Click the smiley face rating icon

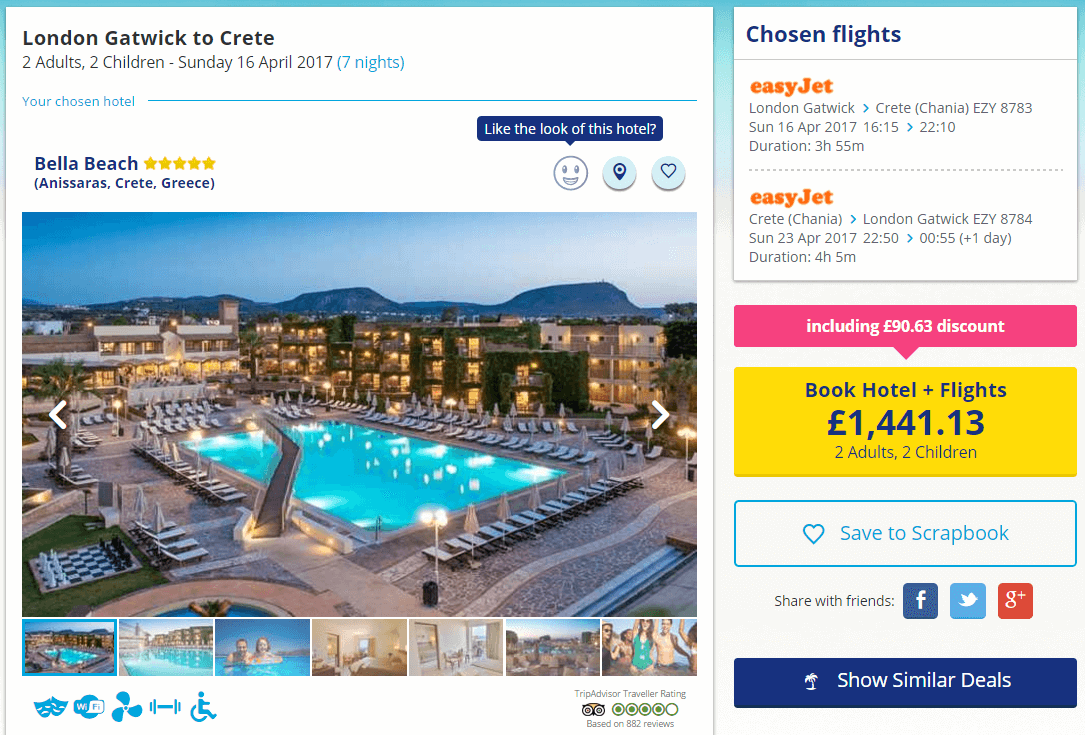click(570, 172)
